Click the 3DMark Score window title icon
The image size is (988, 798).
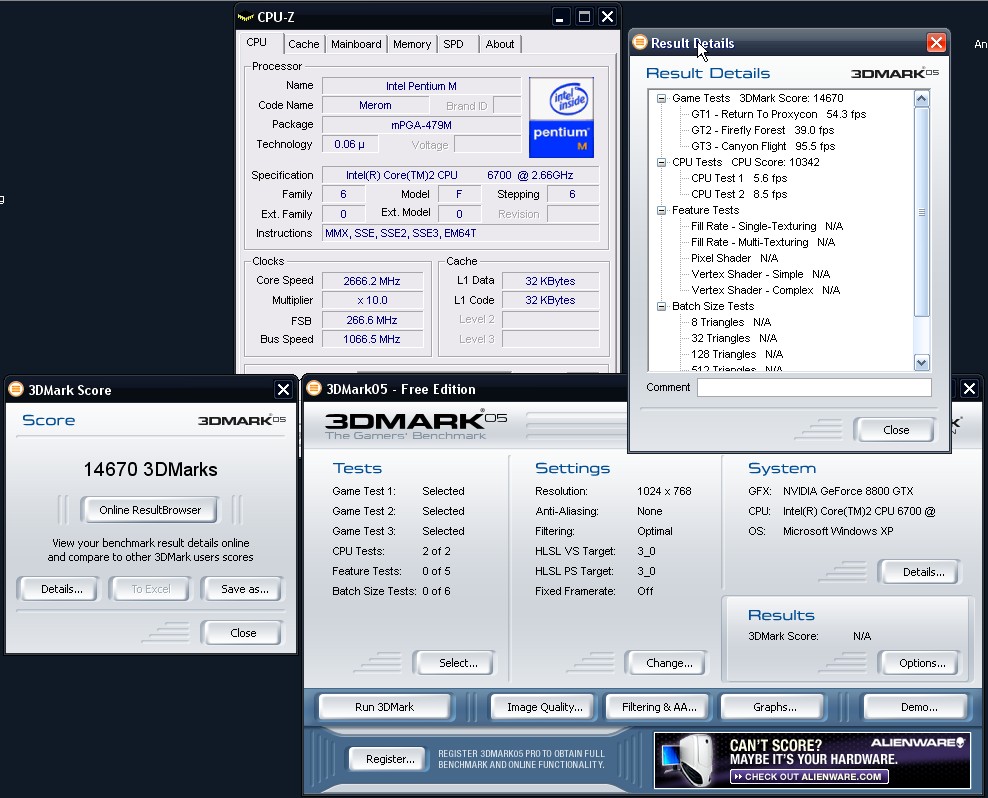pos(16,390)
